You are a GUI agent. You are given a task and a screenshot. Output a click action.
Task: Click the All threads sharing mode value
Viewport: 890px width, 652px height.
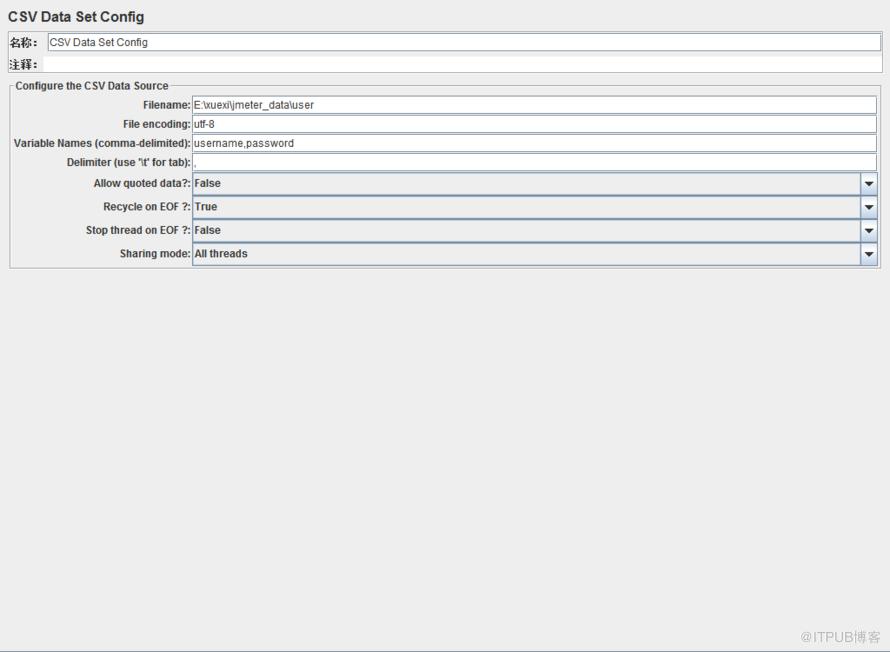click(x=221, y=254)
